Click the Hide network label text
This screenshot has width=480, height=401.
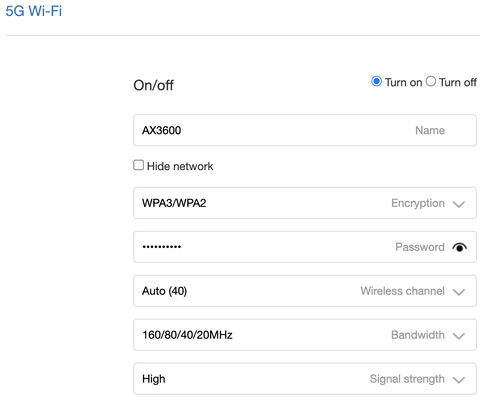[180, 166]
